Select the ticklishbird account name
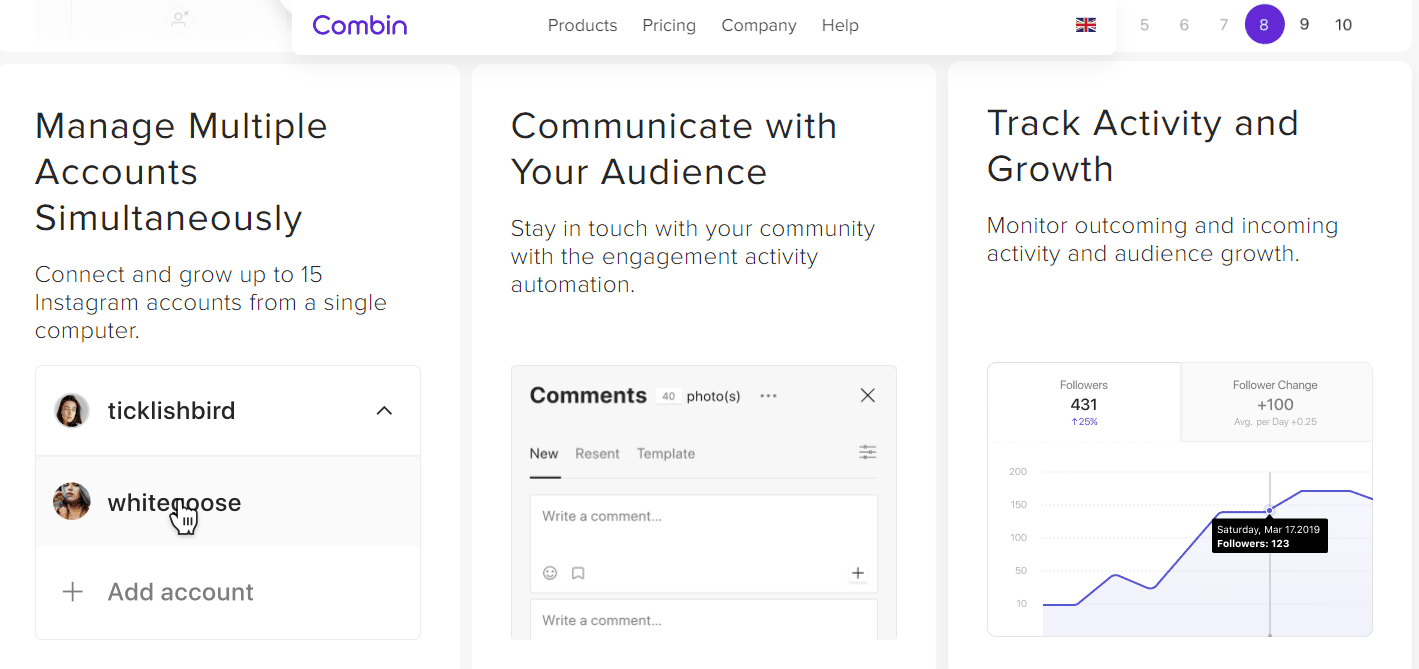 click(171, 411)
